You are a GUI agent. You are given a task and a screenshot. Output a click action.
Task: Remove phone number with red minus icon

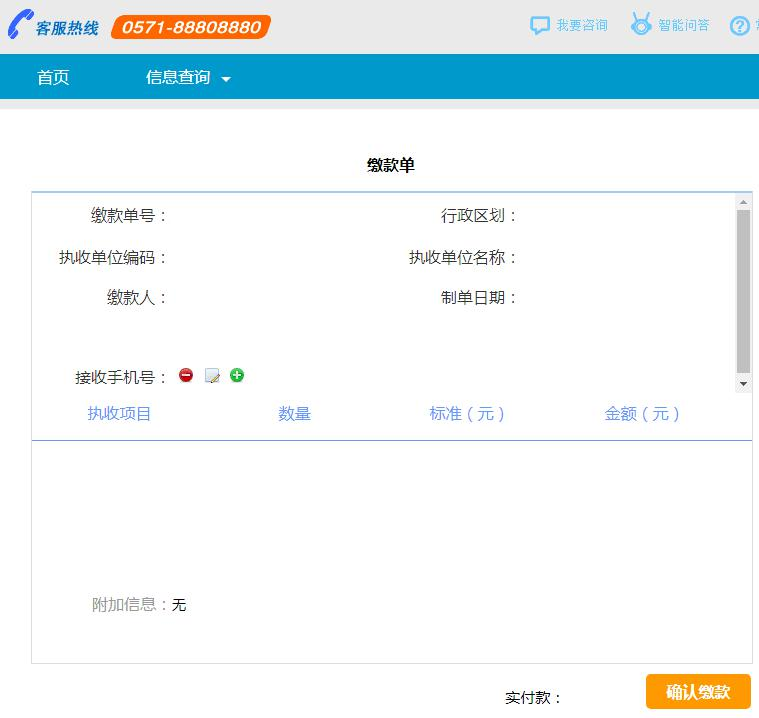click(x=186, y=376)
